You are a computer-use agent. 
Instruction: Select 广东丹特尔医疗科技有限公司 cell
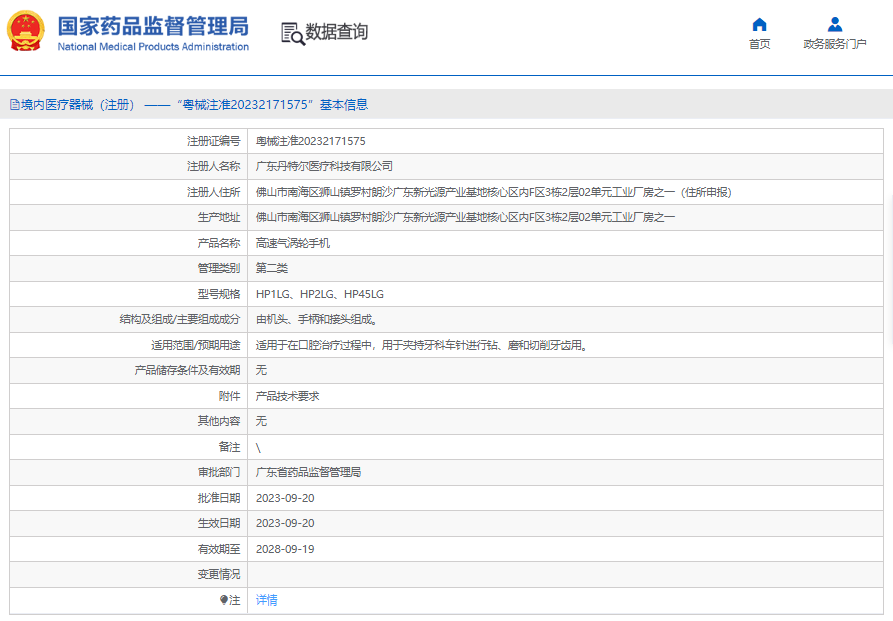click(x=324, y=166)
